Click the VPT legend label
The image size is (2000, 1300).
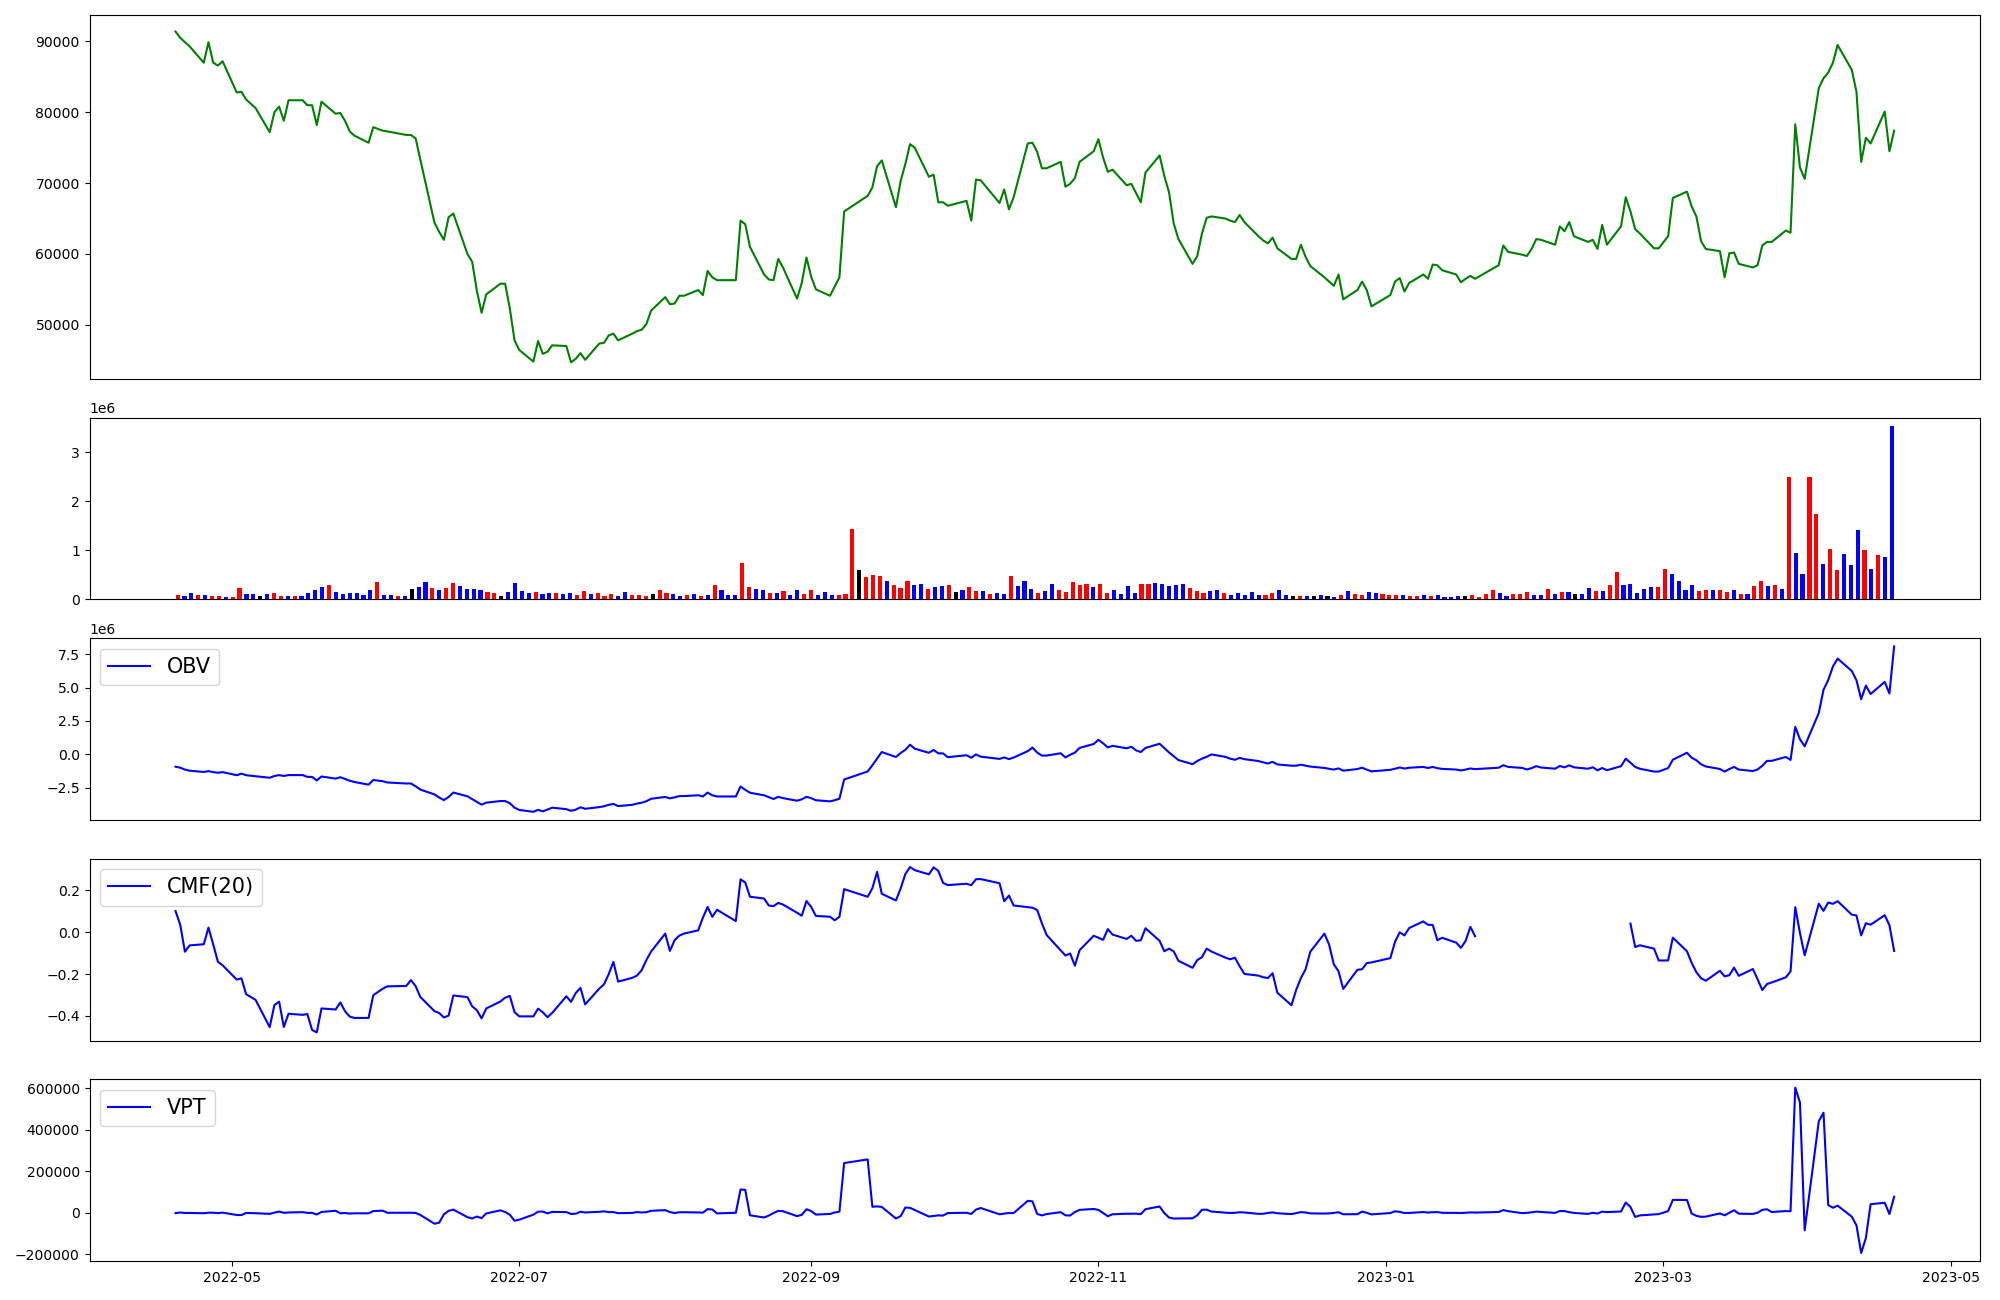click(x=186, y=1107)
